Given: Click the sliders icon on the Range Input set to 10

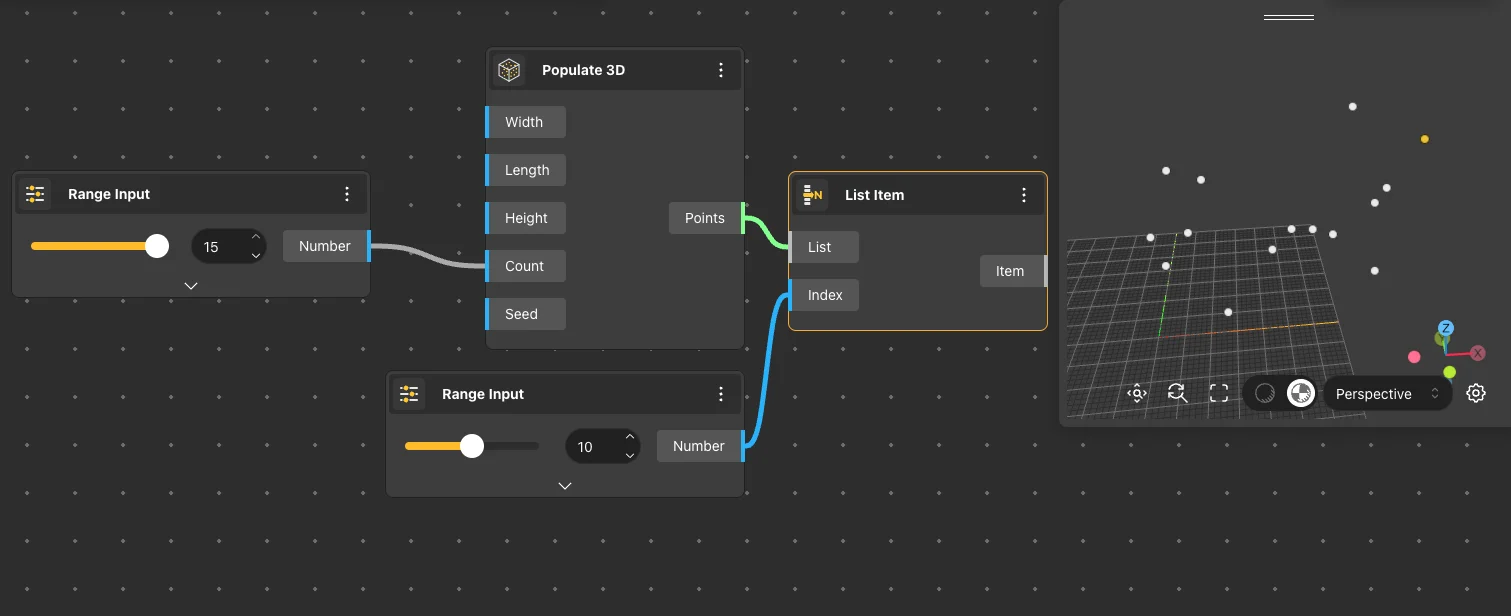Looking at the screenshot, I should coord(409,394).
